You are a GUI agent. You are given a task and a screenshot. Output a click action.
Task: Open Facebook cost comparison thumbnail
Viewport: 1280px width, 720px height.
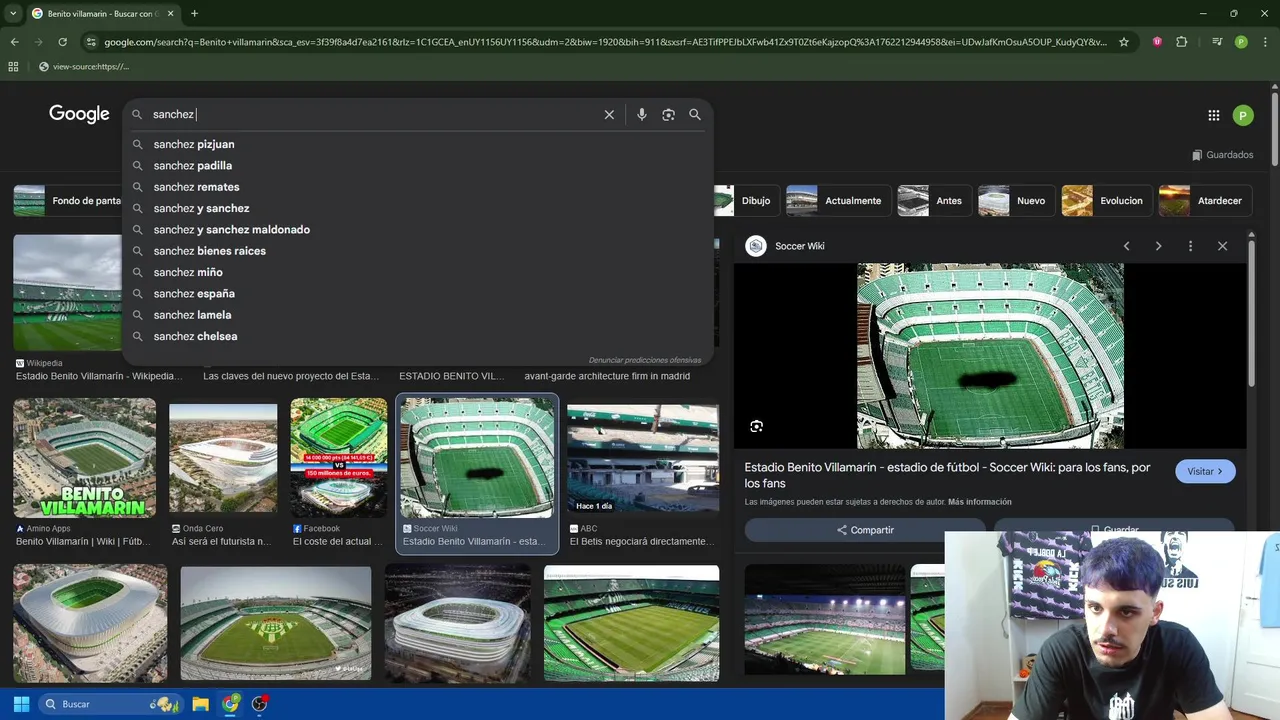pyautogui.click(x=339, y=458)
